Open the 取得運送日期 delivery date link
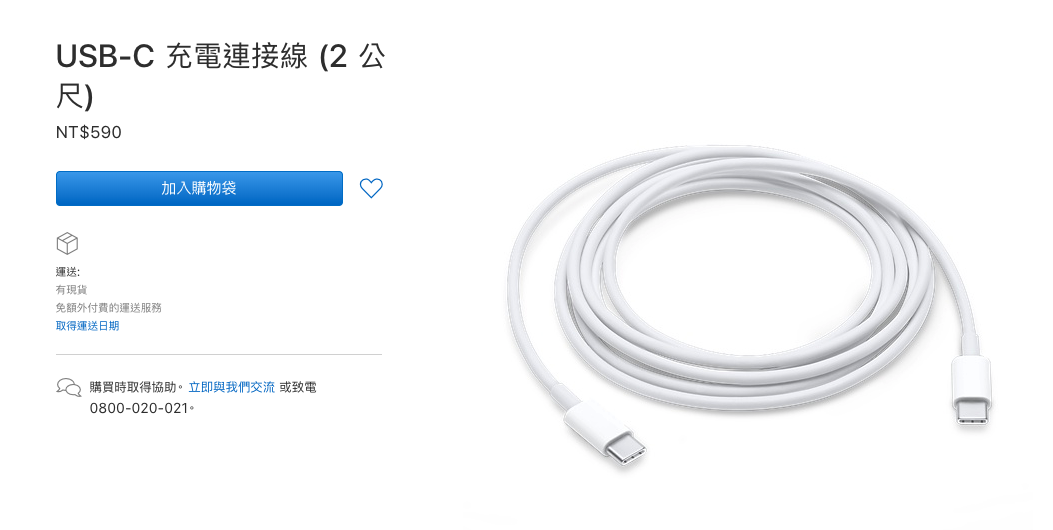This screenshot has width=1053, height=530. click(87, 326)
